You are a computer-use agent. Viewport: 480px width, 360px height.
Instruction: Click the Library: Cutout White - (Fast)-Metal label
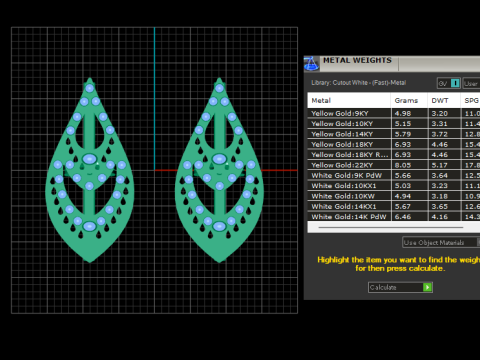[358, 83]
